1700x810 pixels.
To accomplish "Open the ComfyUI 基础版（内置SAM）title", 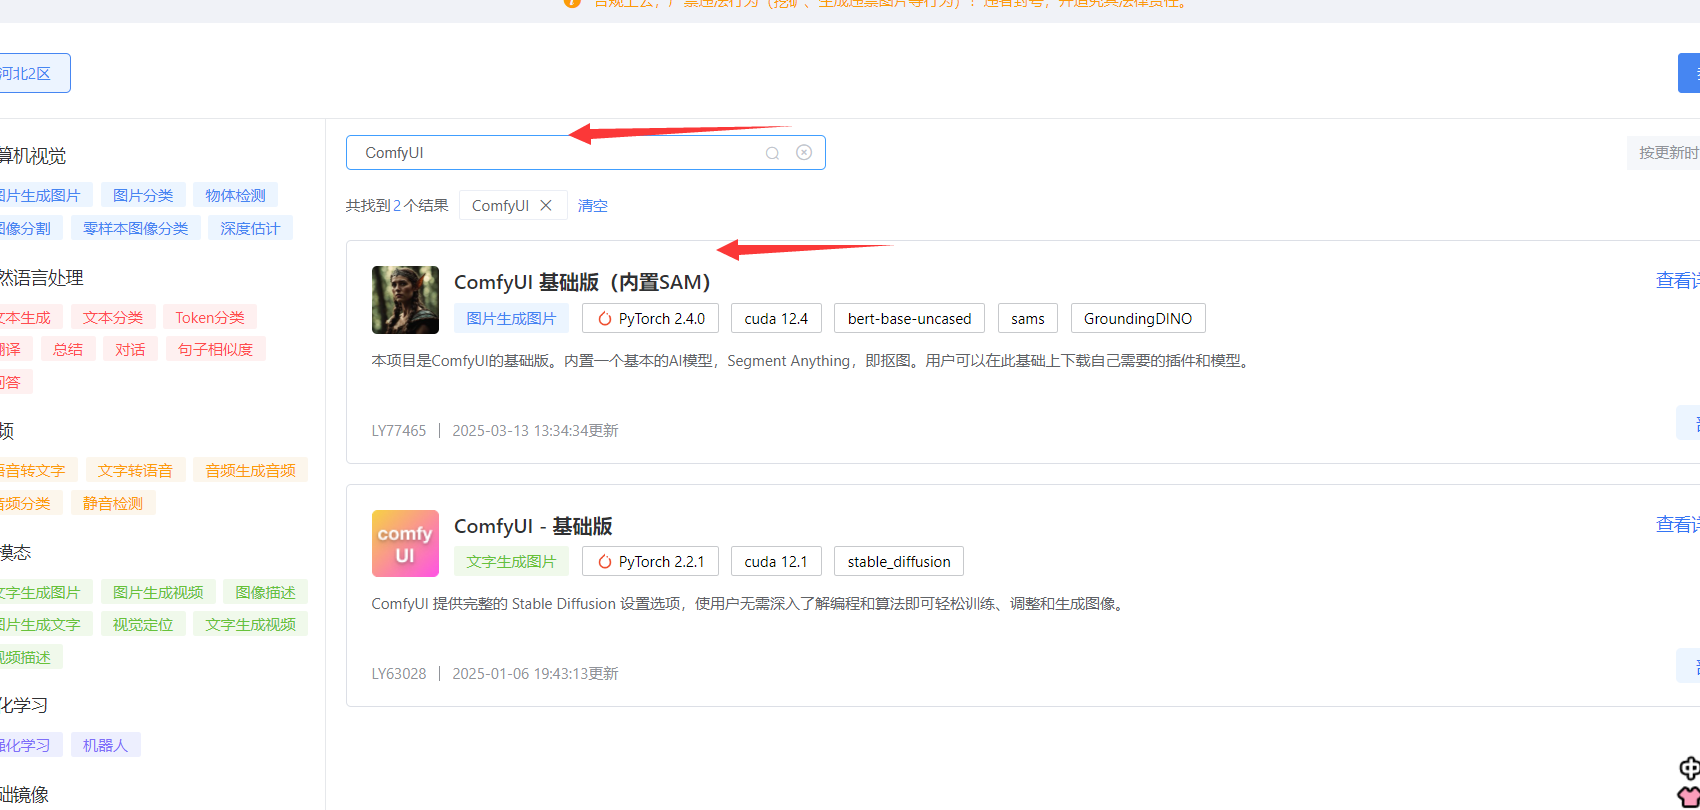I will click(x=582, y=282).
